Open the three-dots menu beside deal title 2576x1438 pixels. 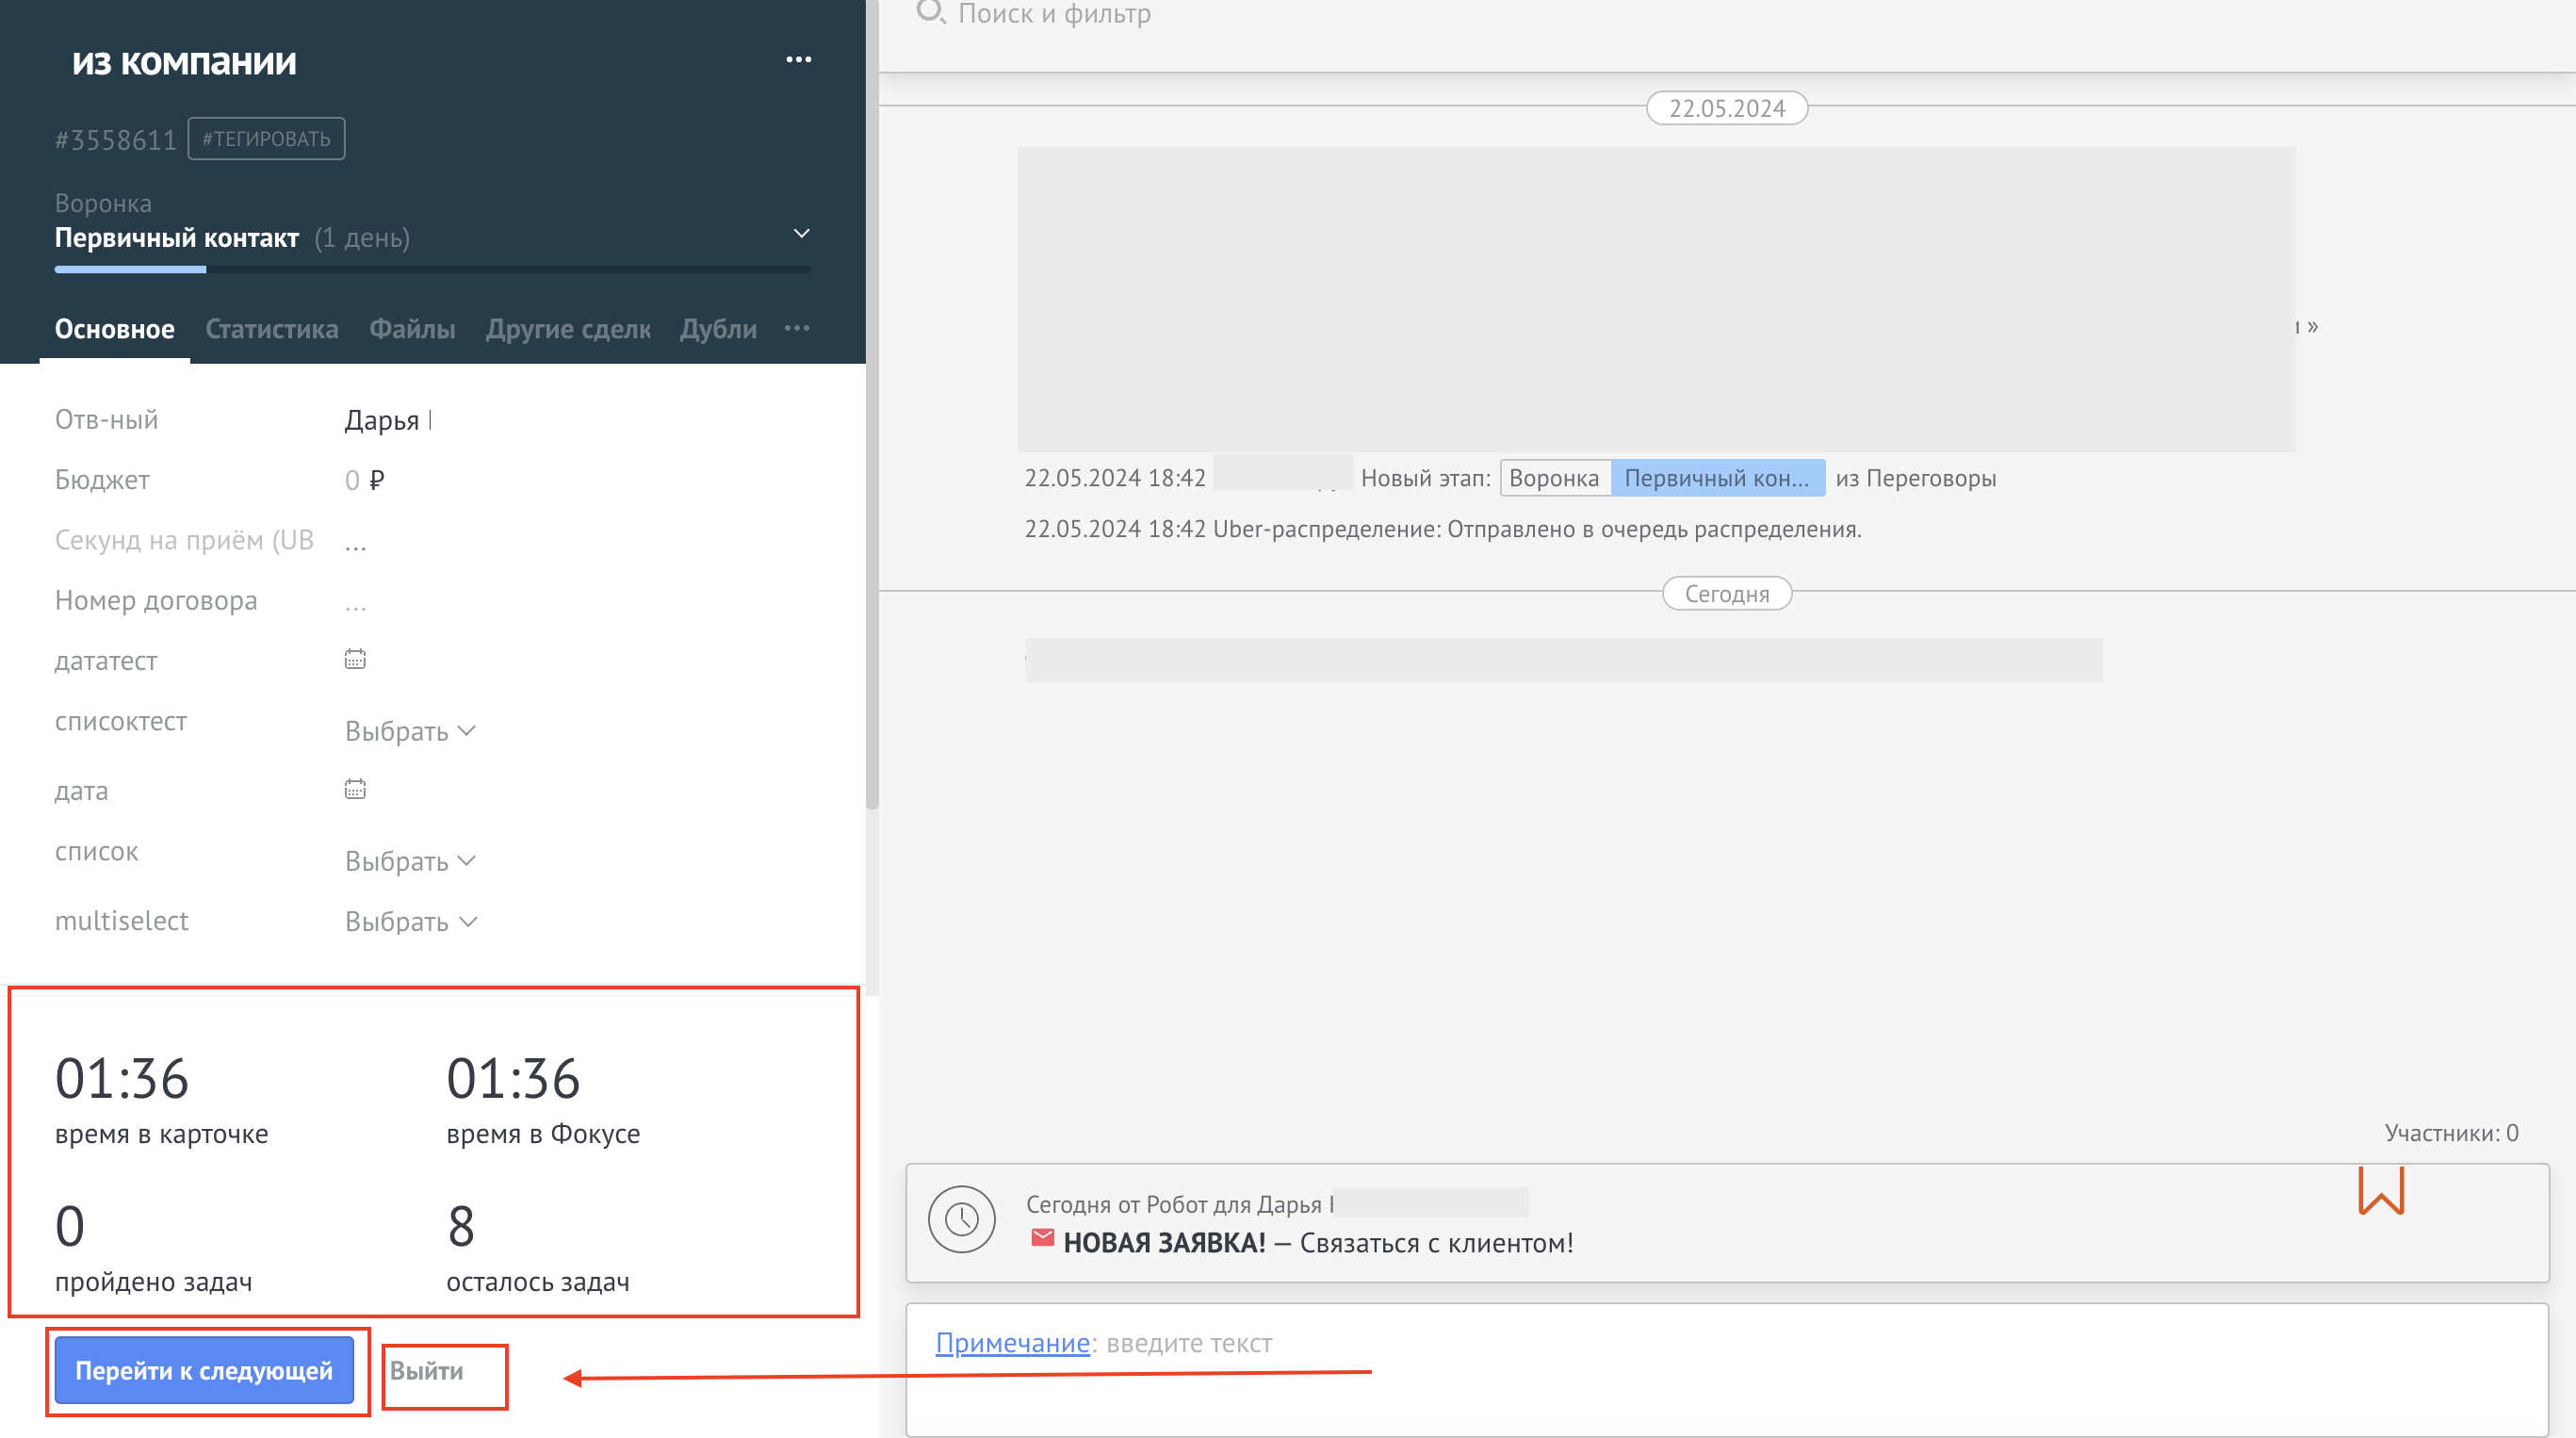click(x=798, y=60)
